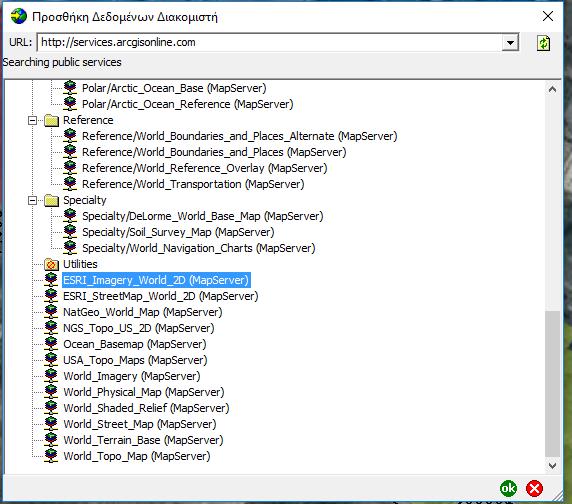Click the globe icon in the title bar
Screen dimensions: 572x504
pyautogui.click(x=18, y=16)
